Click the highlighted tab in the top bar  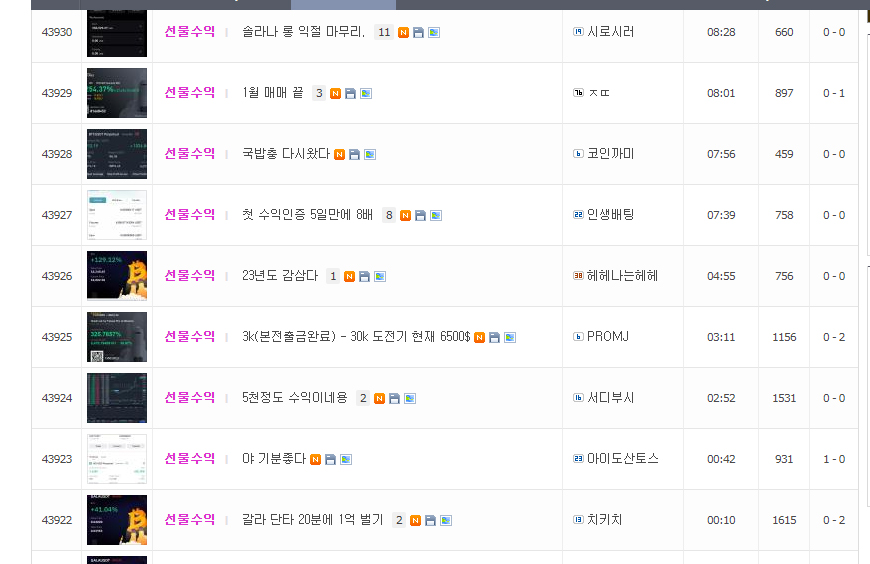(x=343, y=4)
